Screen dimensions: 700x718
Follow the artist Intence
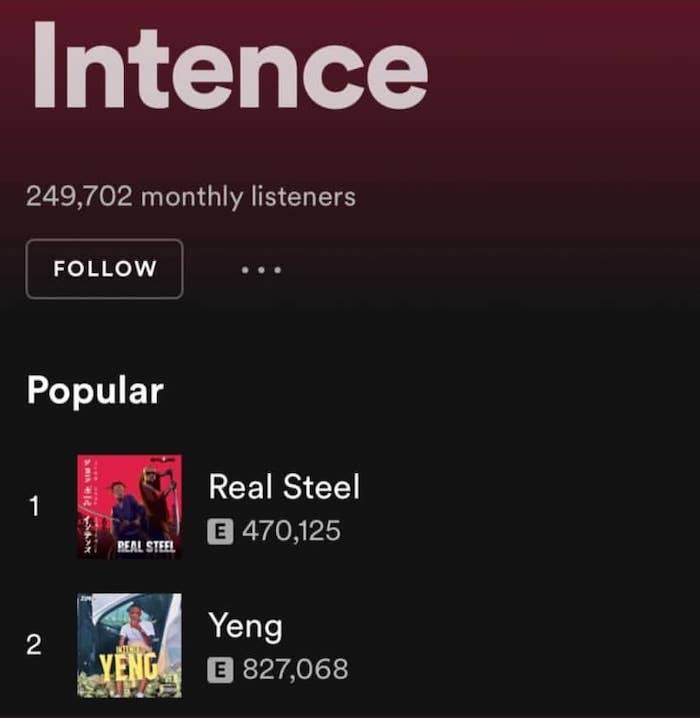(x=104, y=269)
